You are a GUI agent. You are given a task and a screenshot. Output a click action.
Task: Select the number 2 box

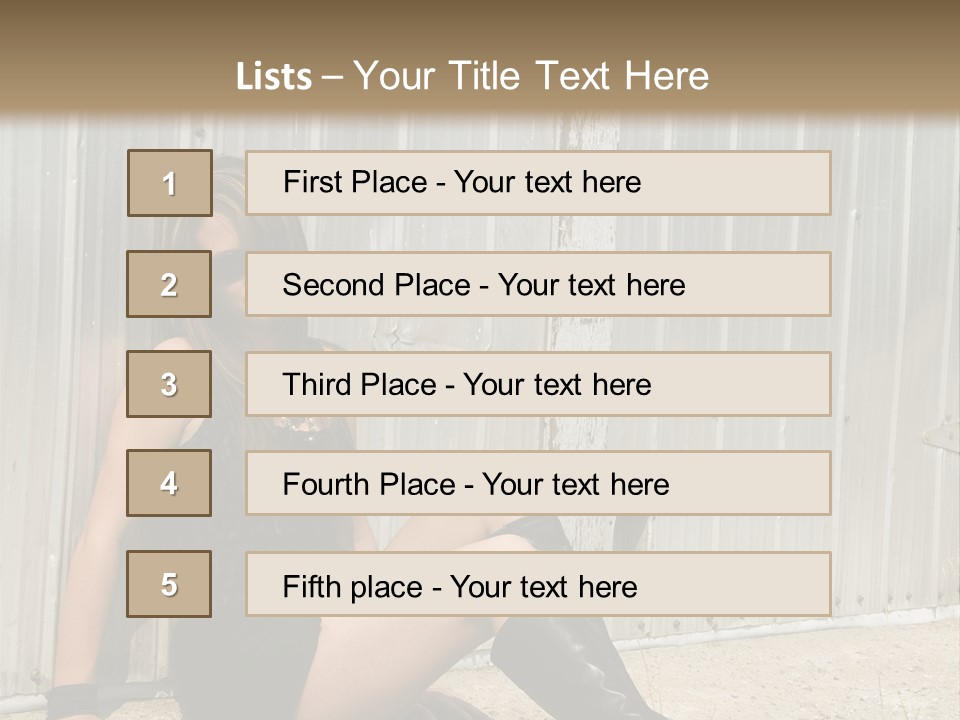pyautogui.click(x=169, y=284)
